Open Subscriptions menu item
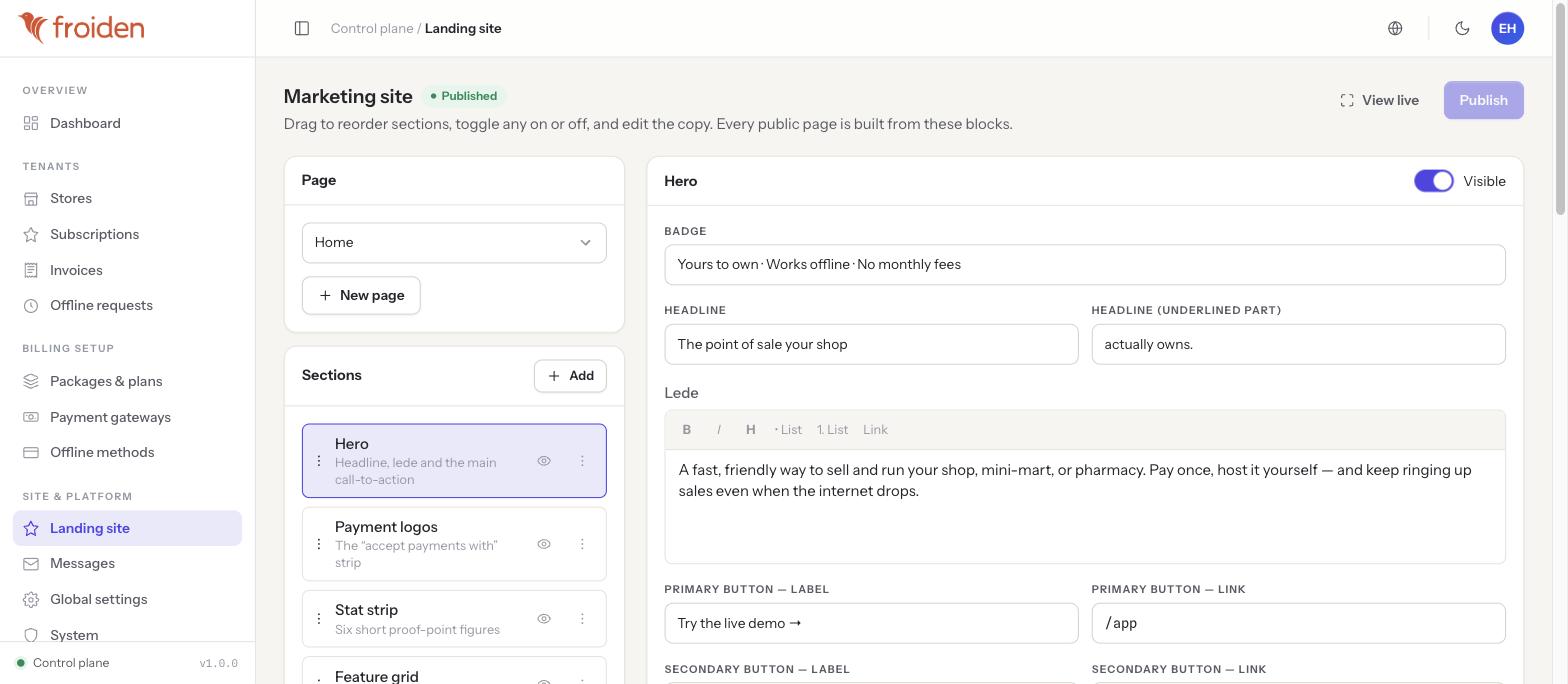 pyautogui.click(x=127, y=234)
